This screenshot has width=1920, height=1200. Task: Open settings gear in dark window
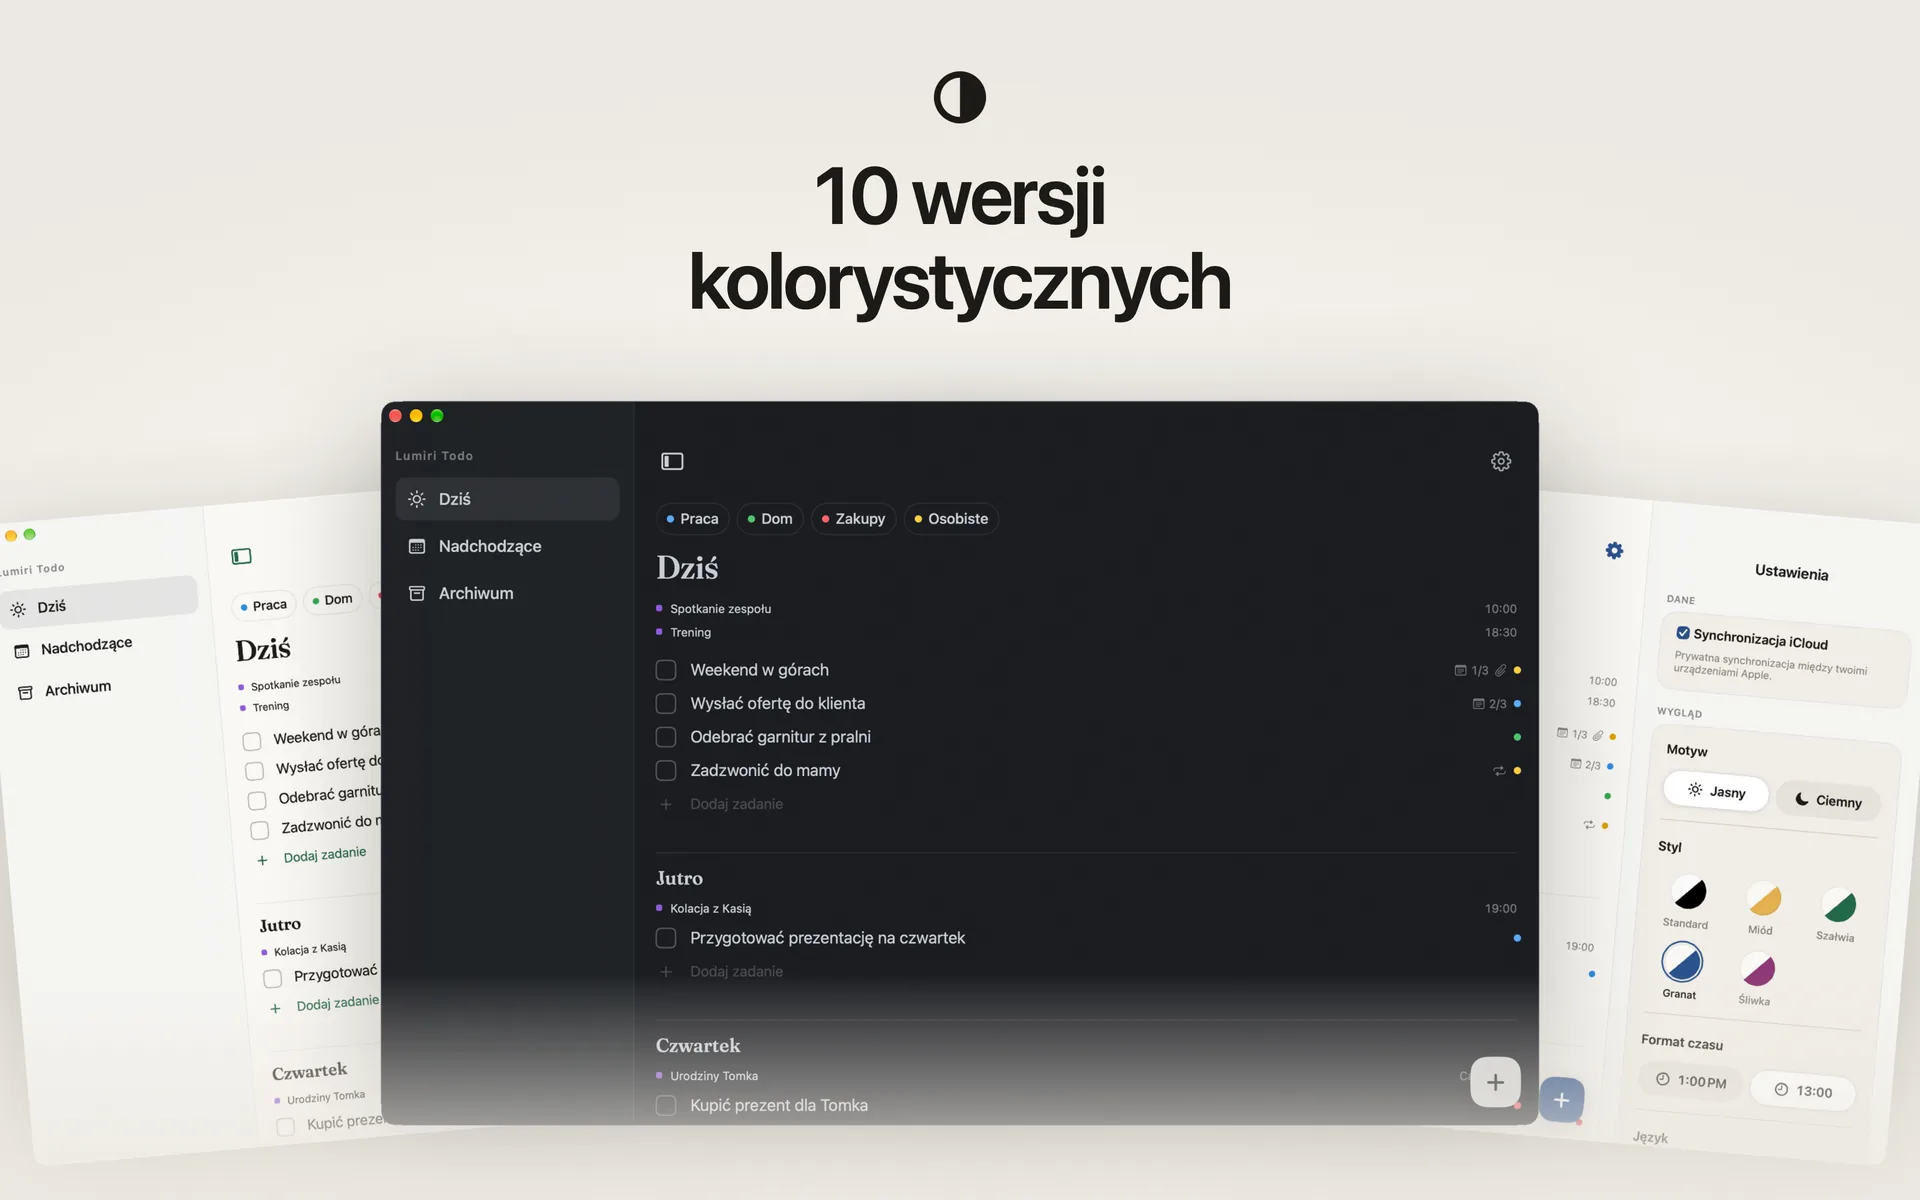pos(1500,461)
